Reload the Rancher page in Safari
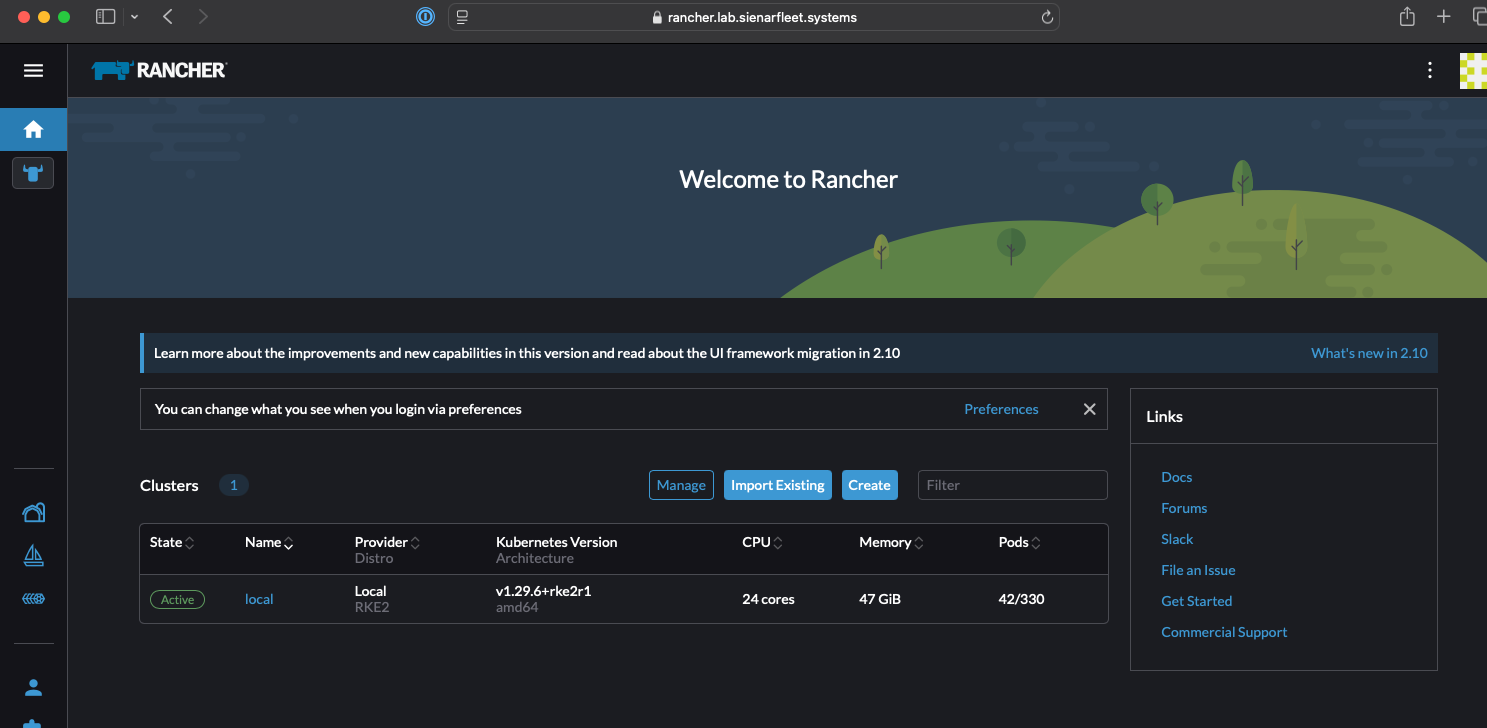Image resolution: width=1487 pixels, height=728 pixels. [1046, 16]
